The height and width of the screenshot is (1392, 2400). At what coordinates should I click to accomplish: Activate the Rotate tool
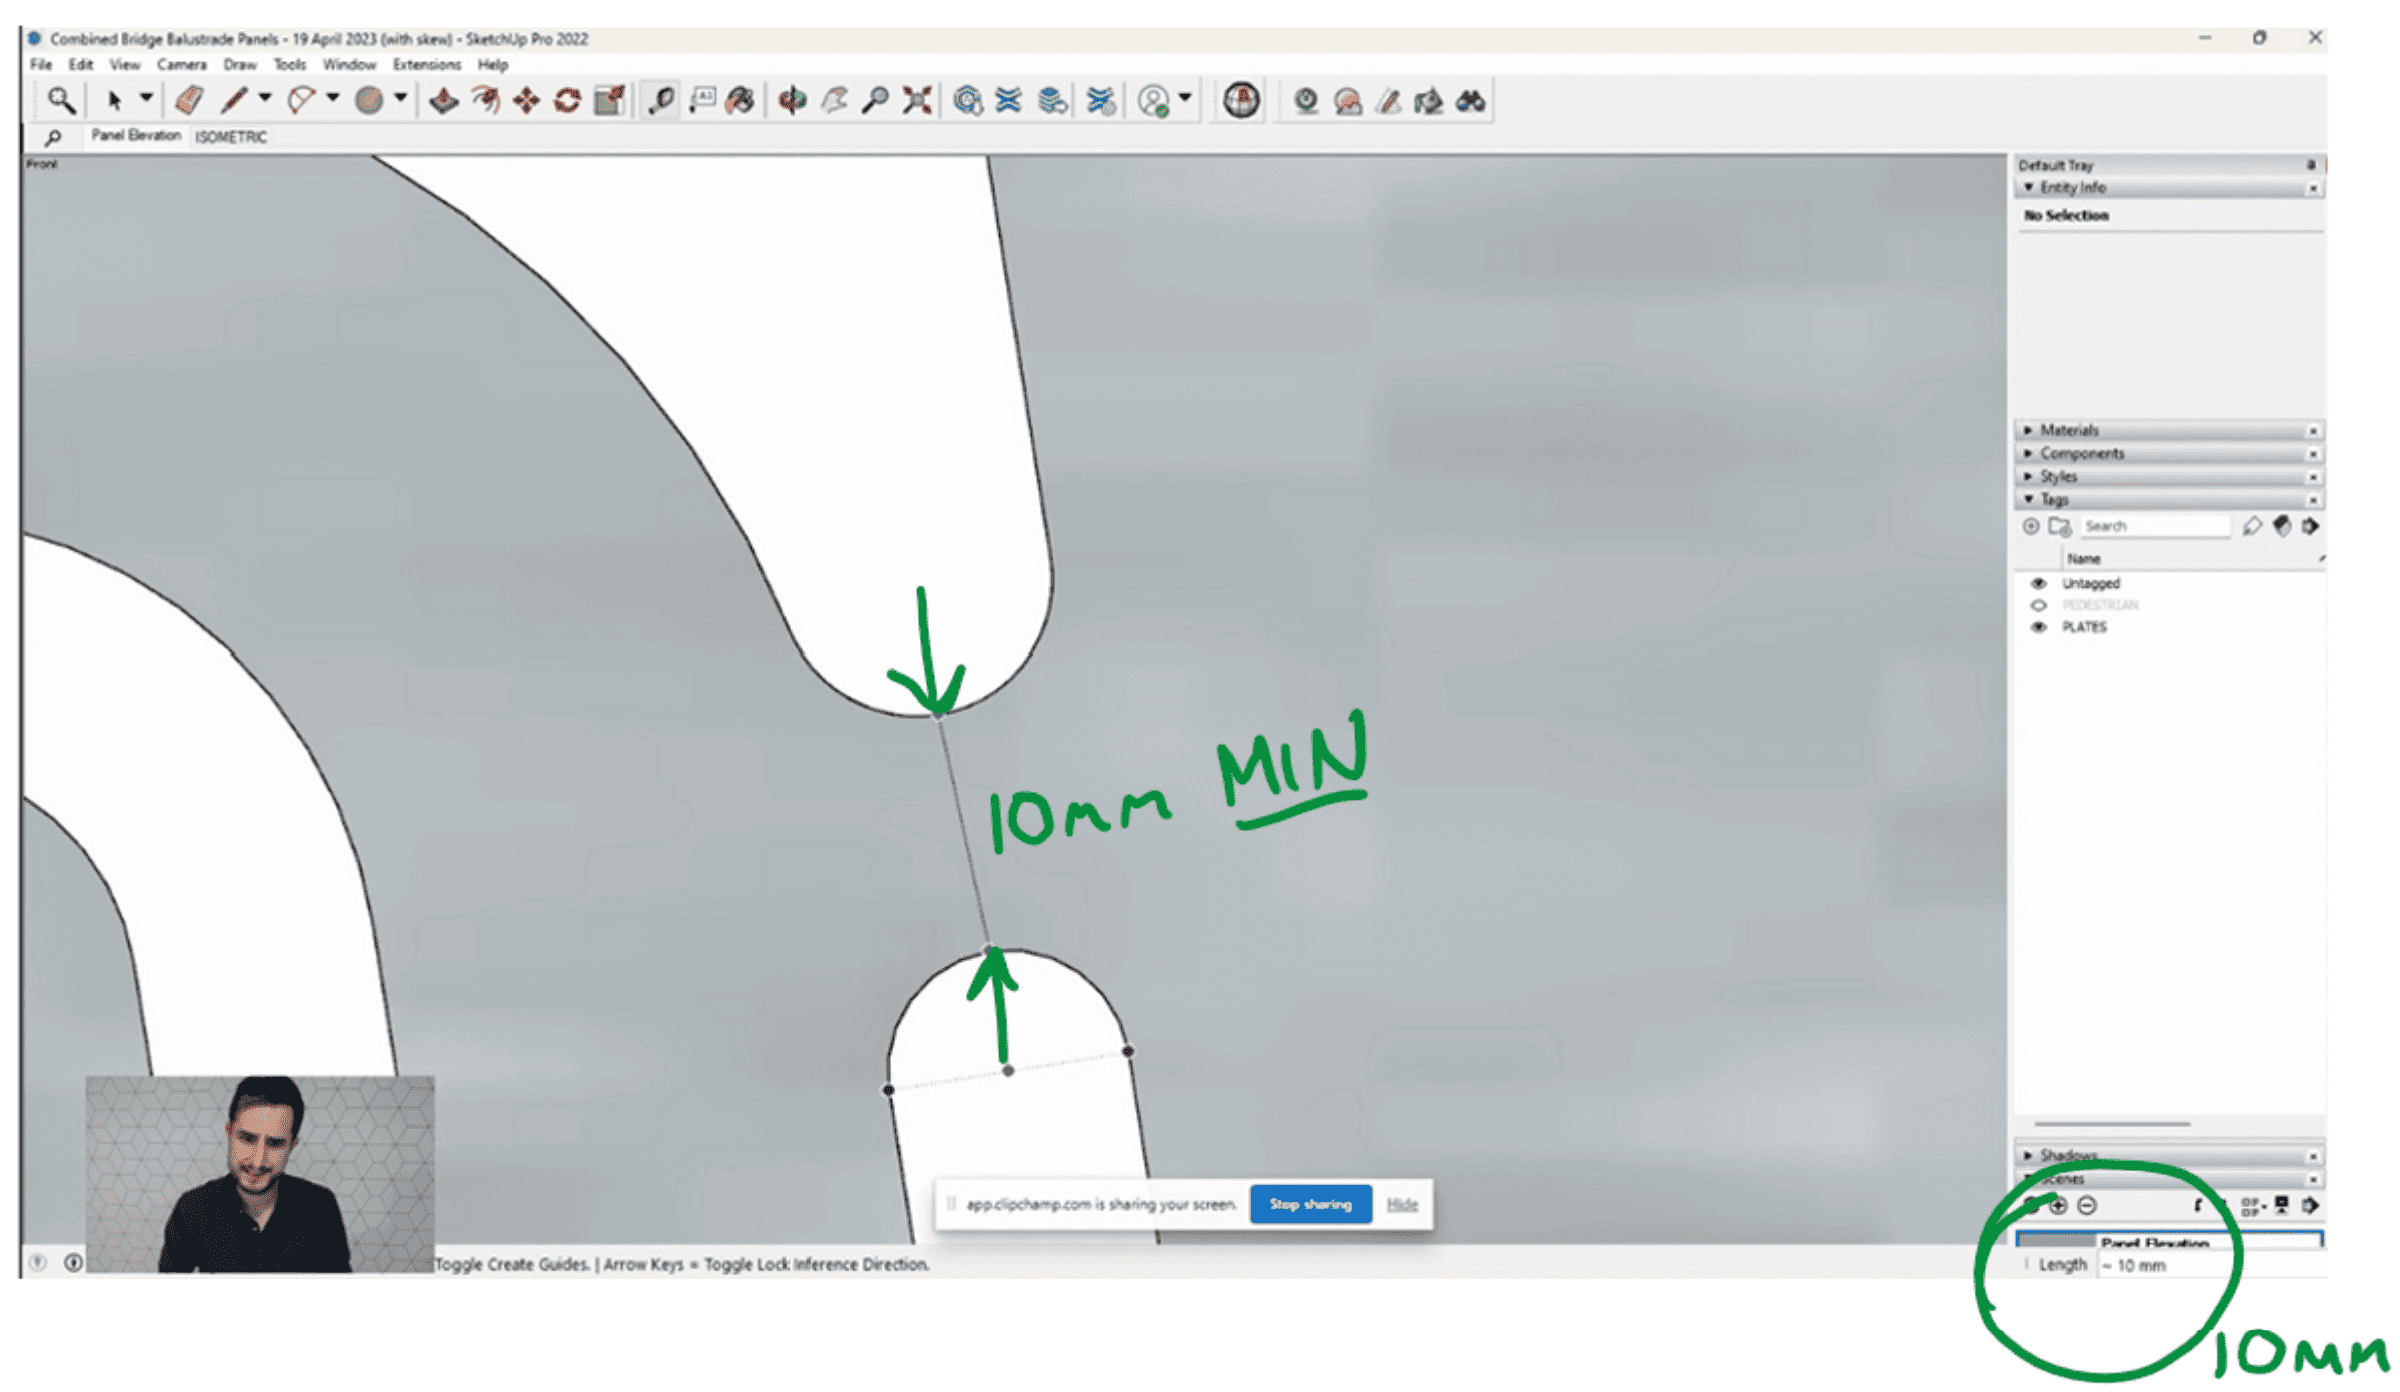pyautogui.click(x=567, y=101)
